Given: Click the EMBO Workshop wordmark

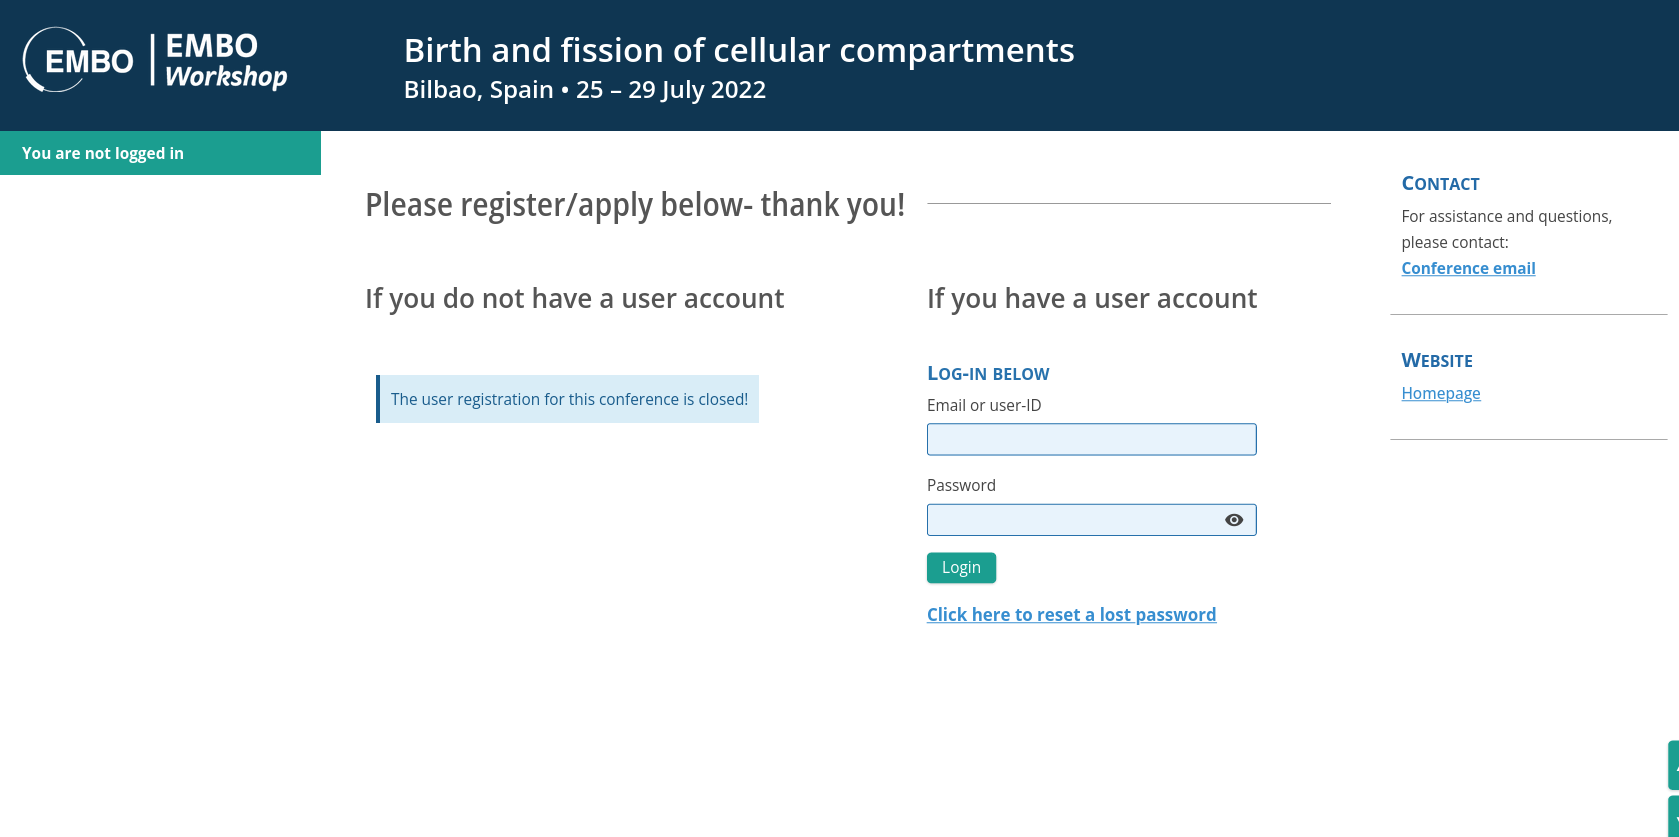Looking at the screenshot, I should (x=225, y=61).
